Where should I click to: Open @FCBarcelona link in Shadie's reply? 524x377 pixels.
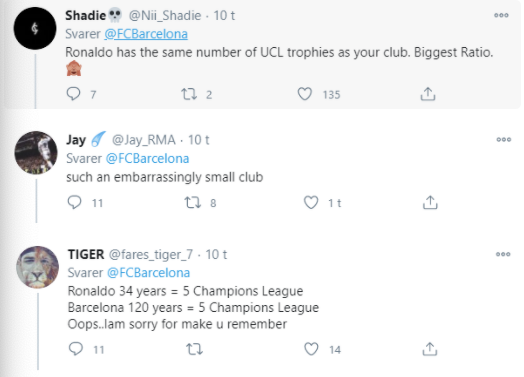(146, 34)
